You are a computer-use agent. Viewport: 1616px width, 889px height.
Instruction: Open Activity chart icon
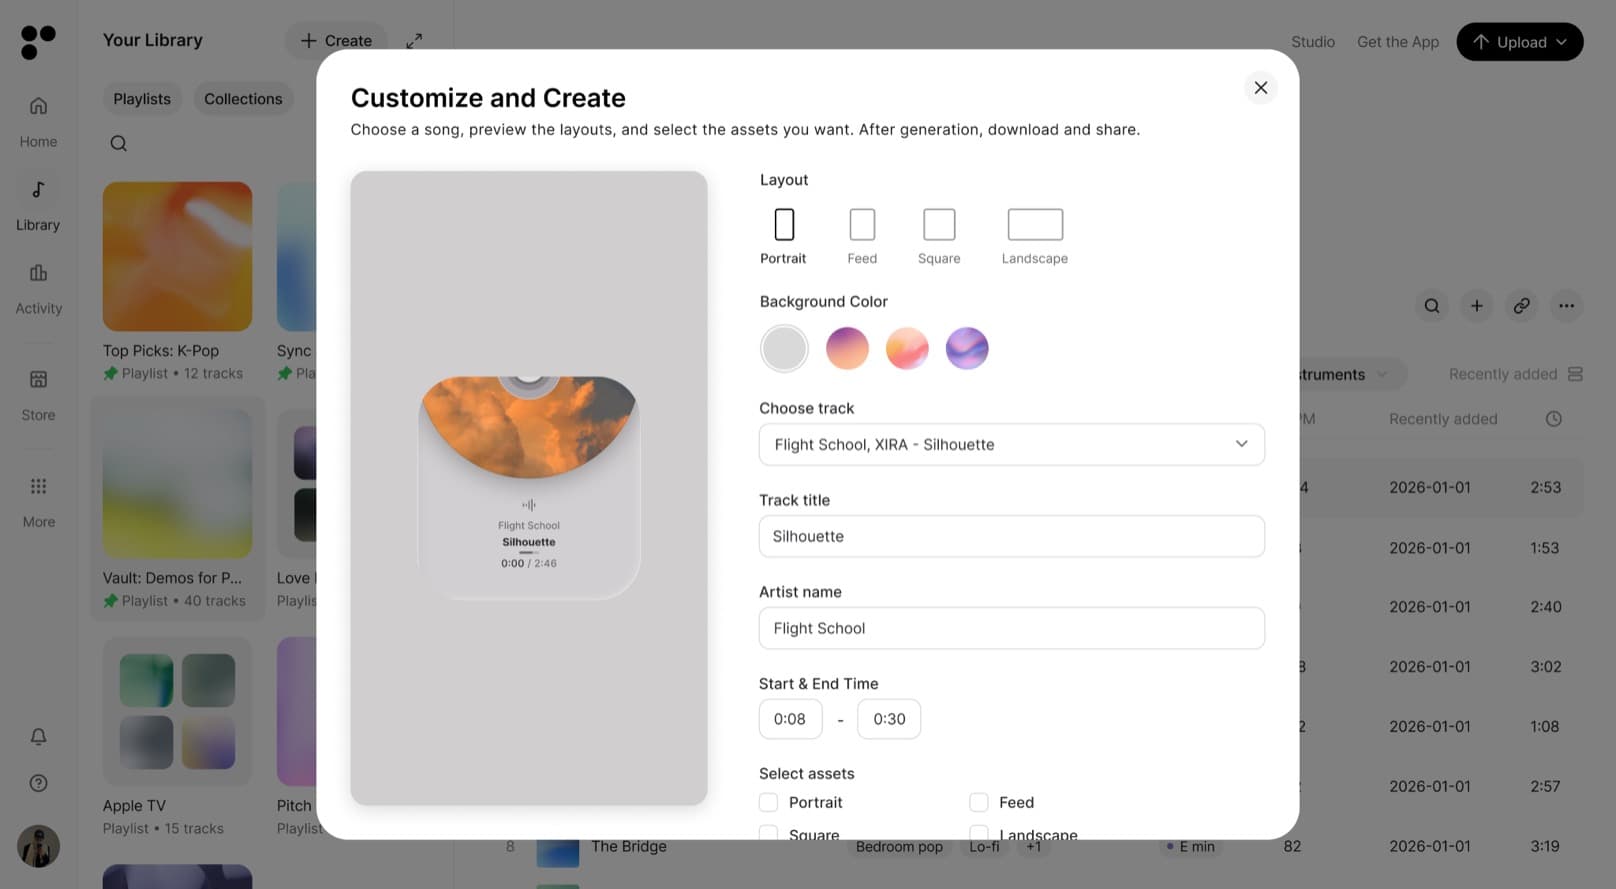click(x=38, y=273)
